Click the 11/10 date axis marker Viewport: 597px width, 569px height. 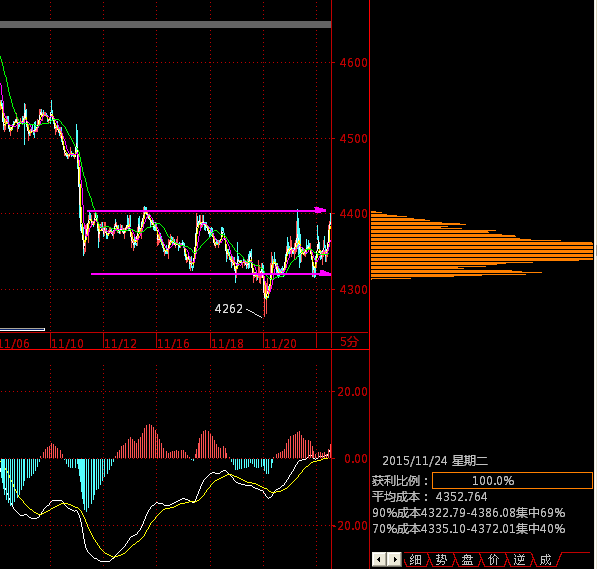point(67,344)
